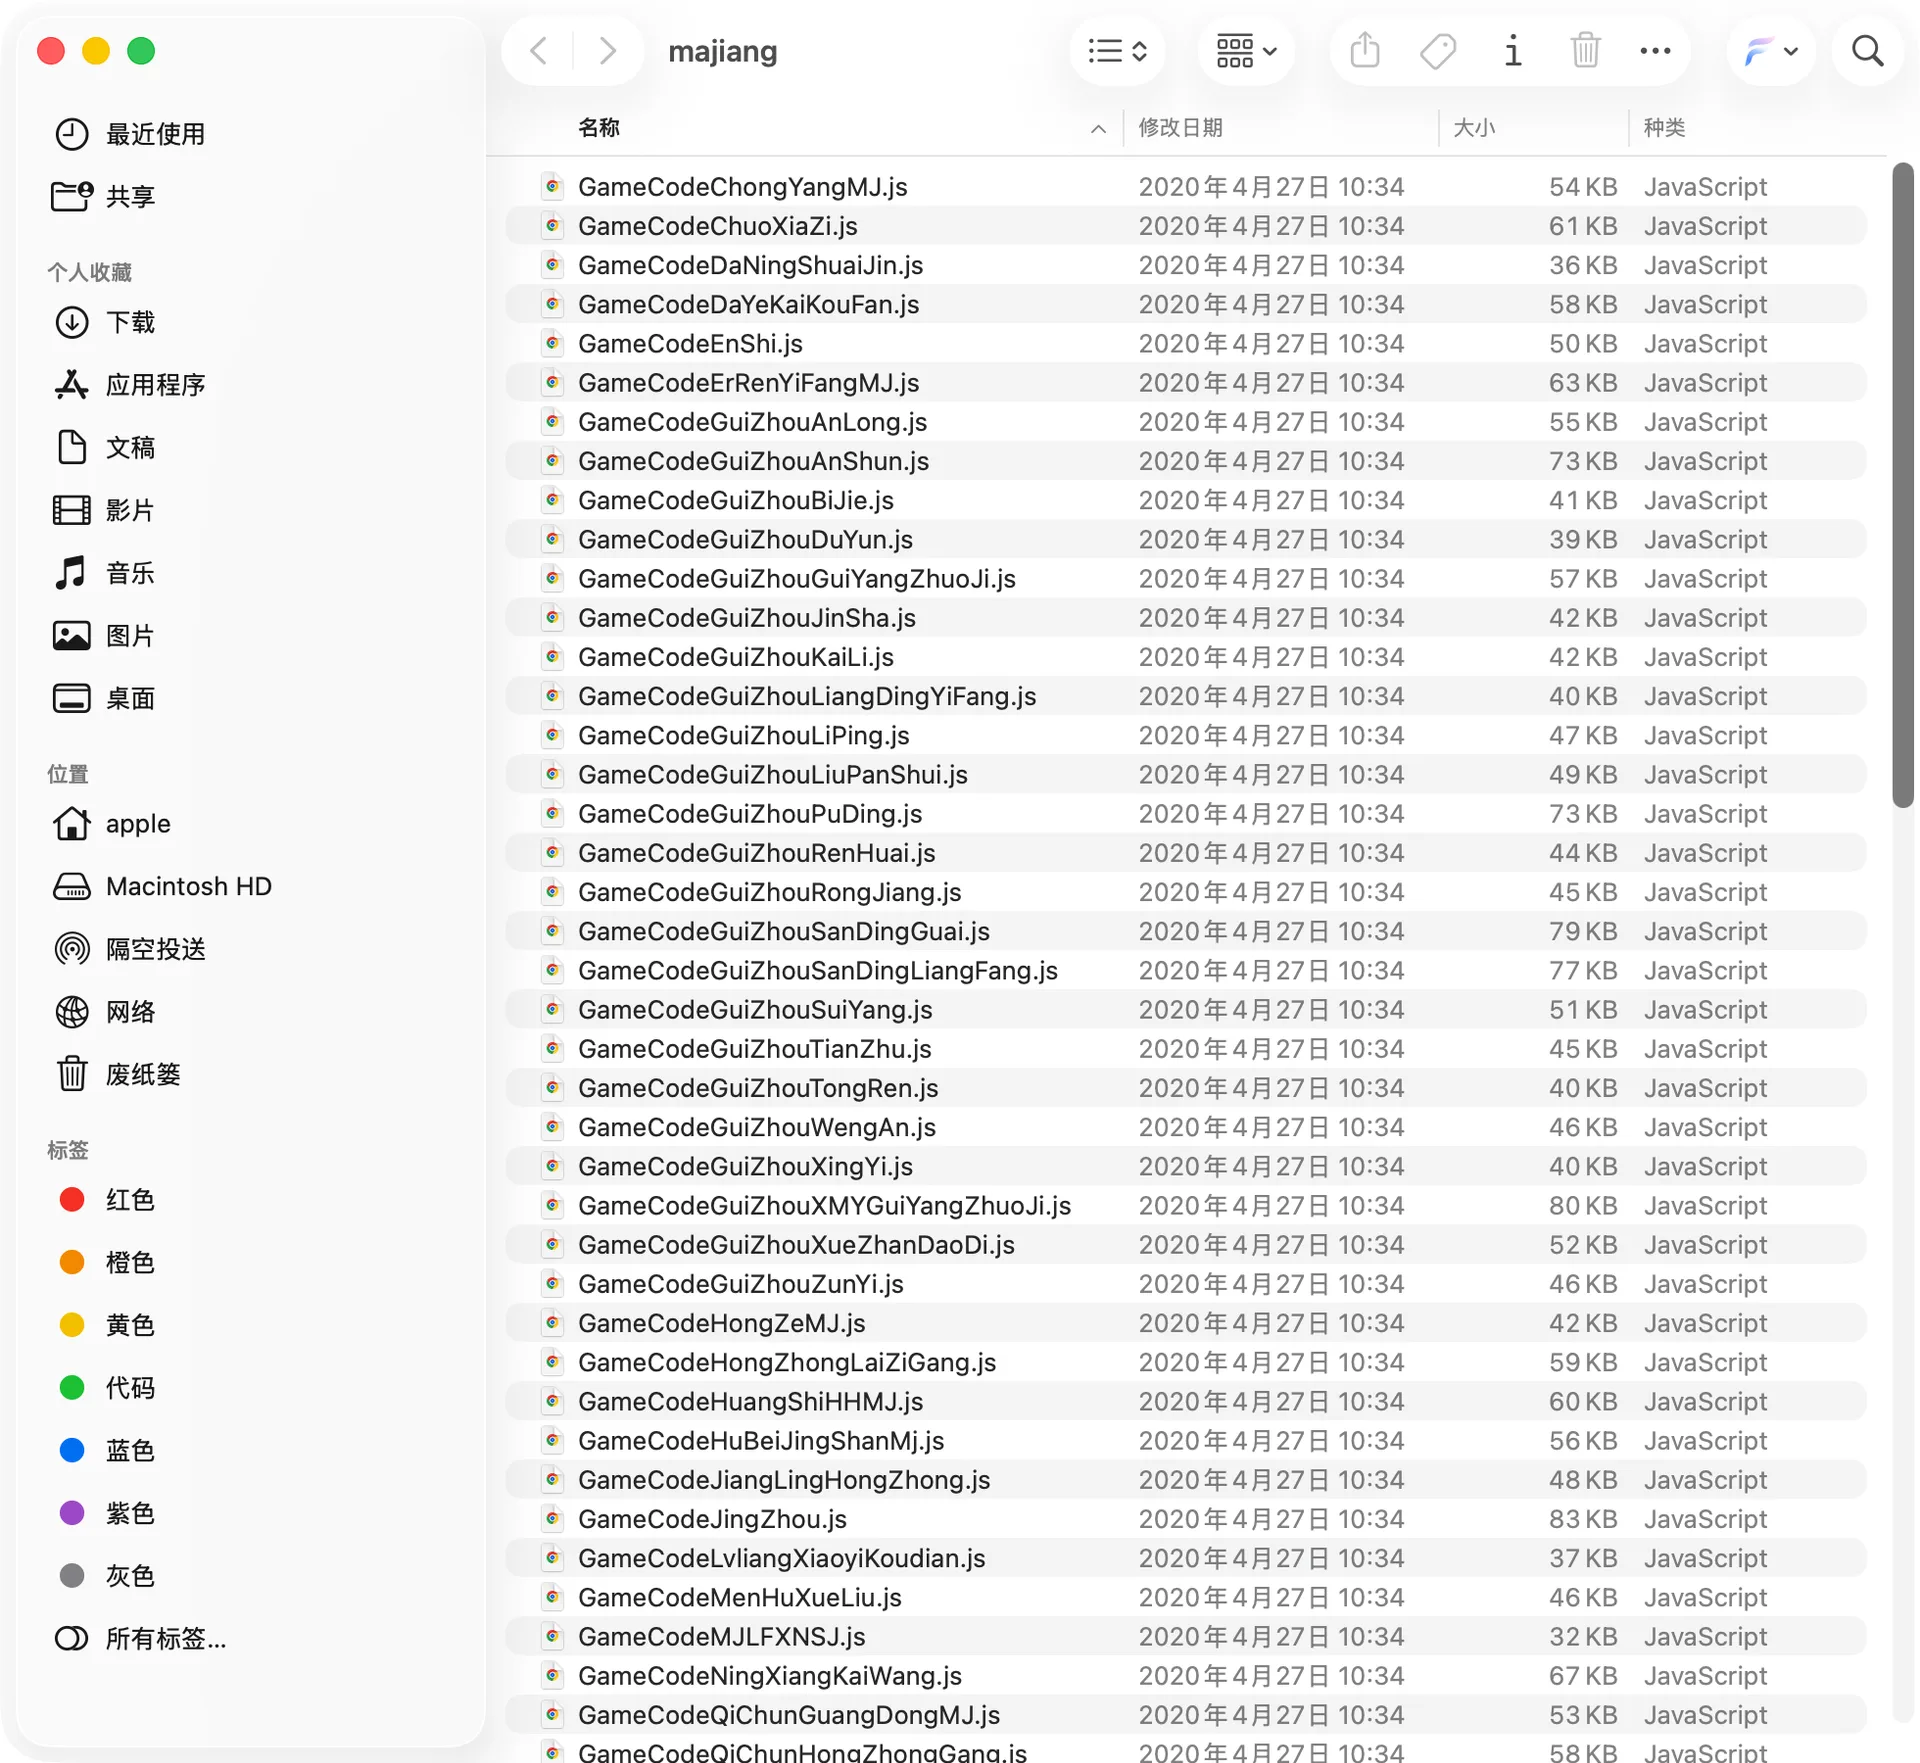Click the Get Info toolbar icon
This screenshot has width=1920, height=1763.
(x=1512, y=51)
